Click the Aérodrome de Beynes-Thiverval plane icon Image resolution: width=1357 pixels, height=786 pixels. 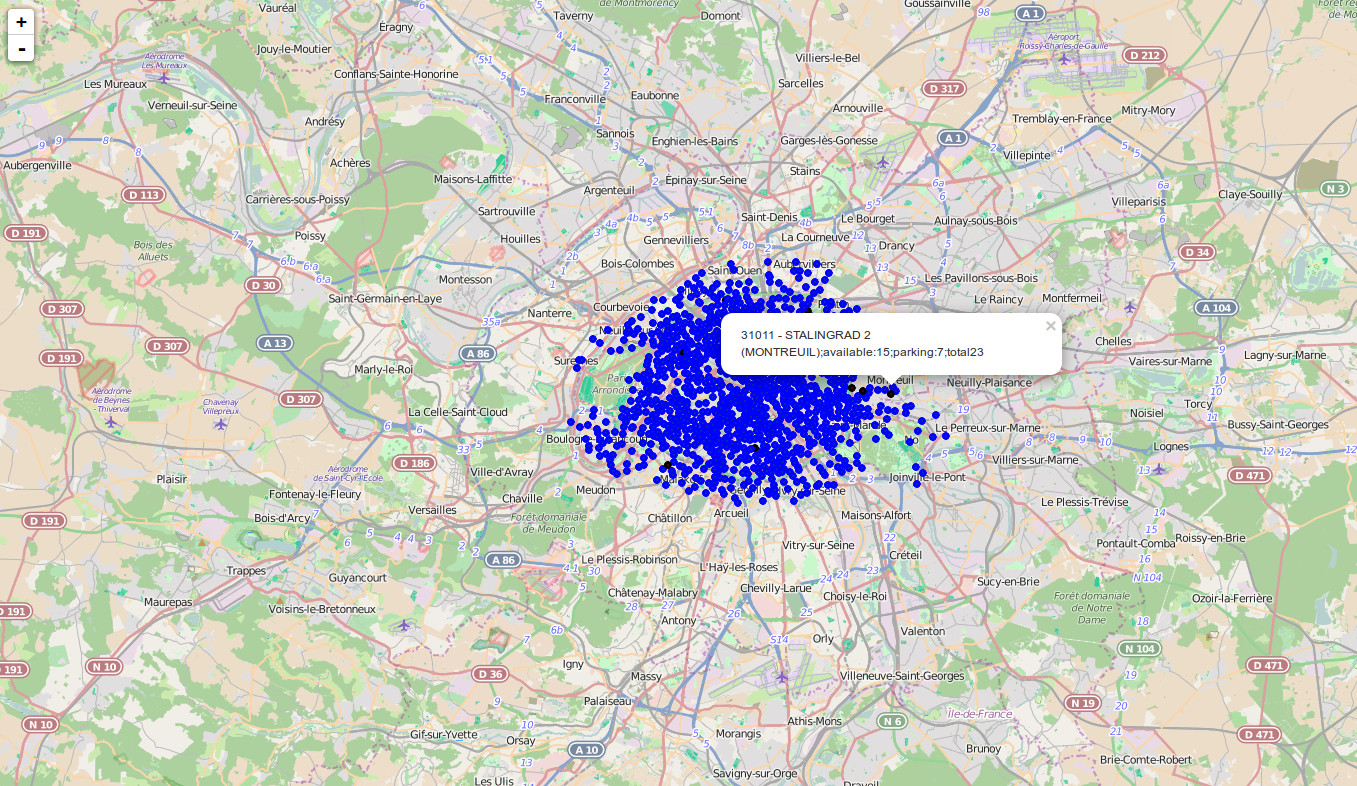pos(110,422)
